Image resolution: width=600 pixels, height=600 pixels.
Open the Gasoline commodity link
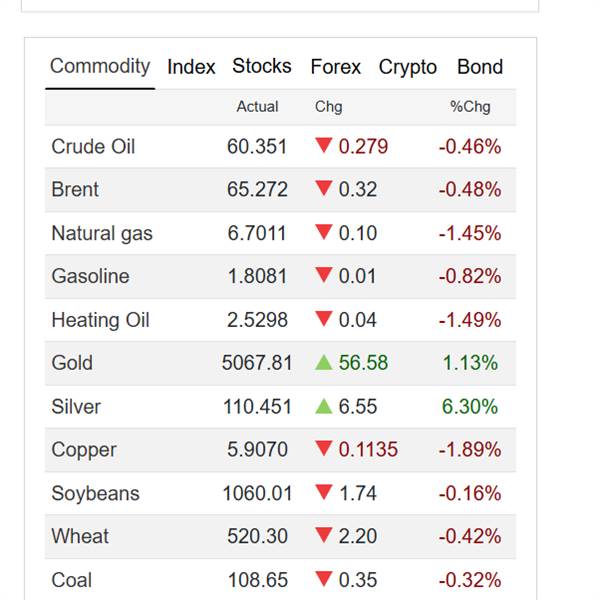click(90, 276)
